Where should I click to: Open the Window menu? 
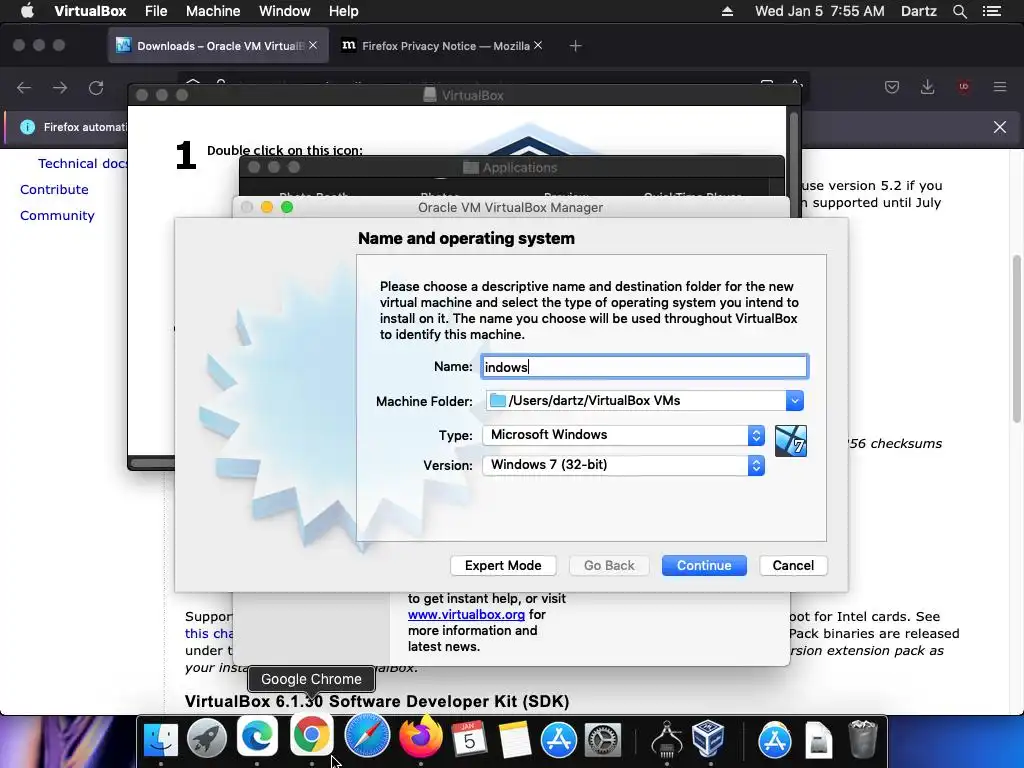[x=285, y=11]
